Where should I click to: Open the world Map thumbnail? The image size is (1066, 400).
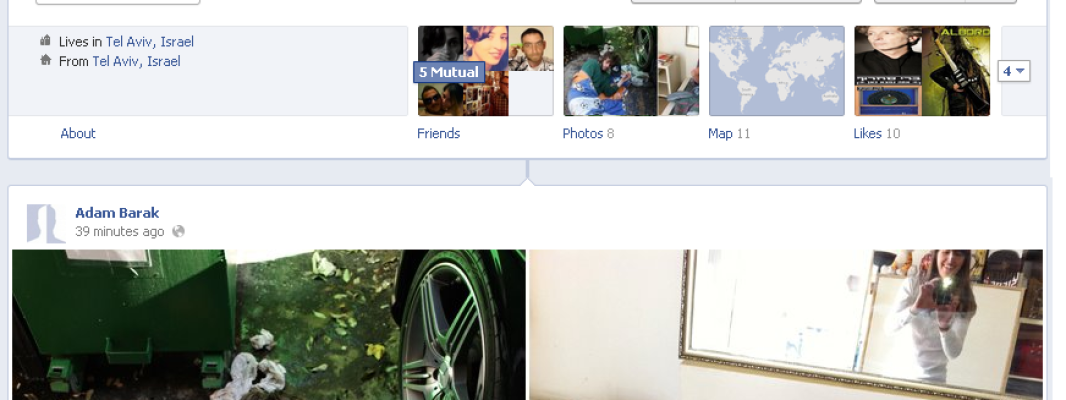[776, 71]
